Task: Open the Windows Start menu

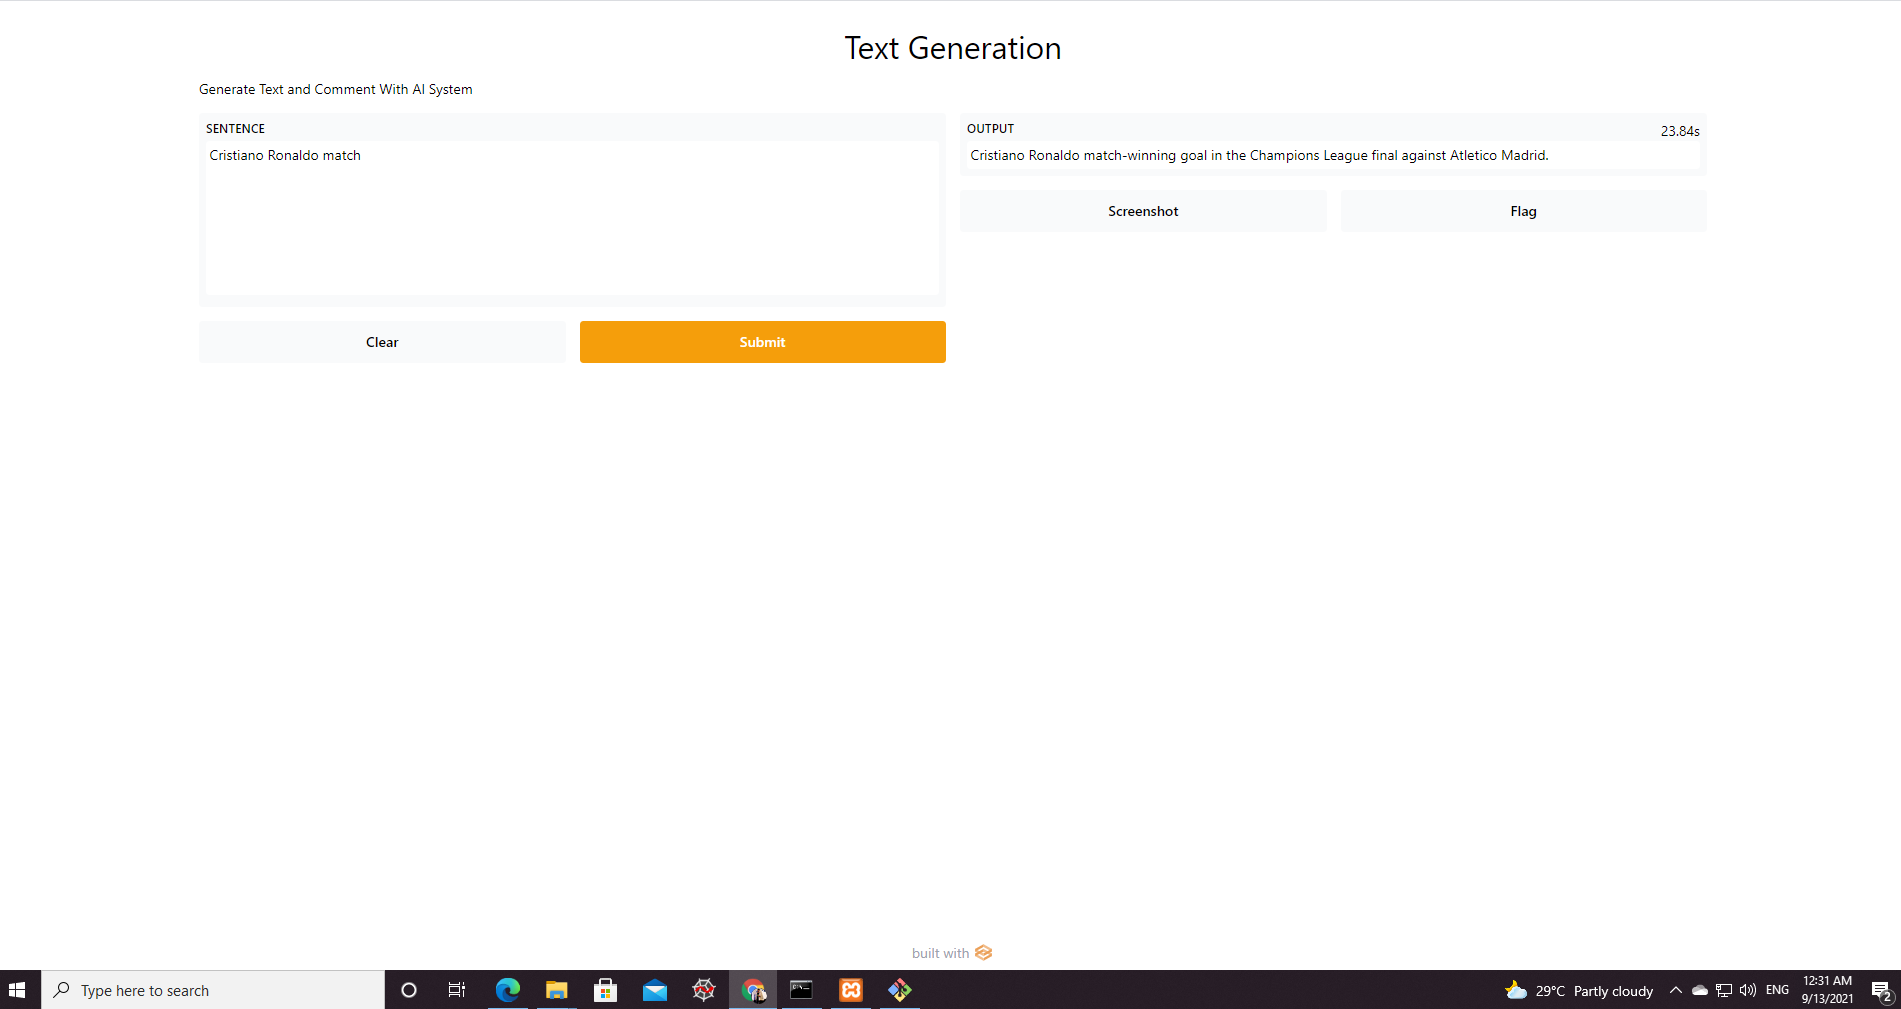Action: (x=17, y=990)
